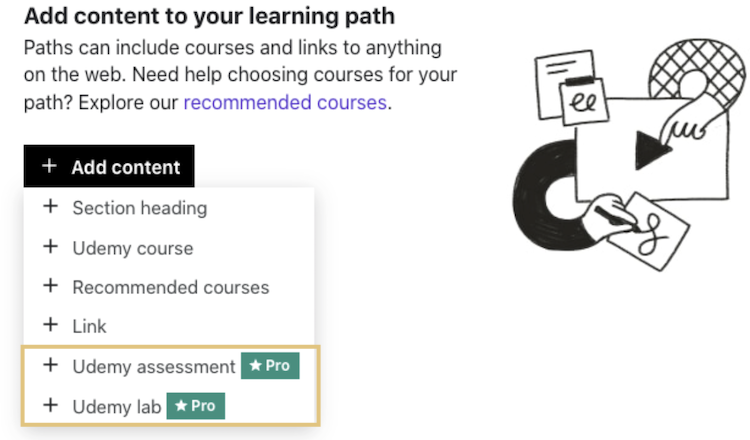Click plus icon beside Udemy lab
750x440 pixels.
pyautogui.click(x=50, y=405)
